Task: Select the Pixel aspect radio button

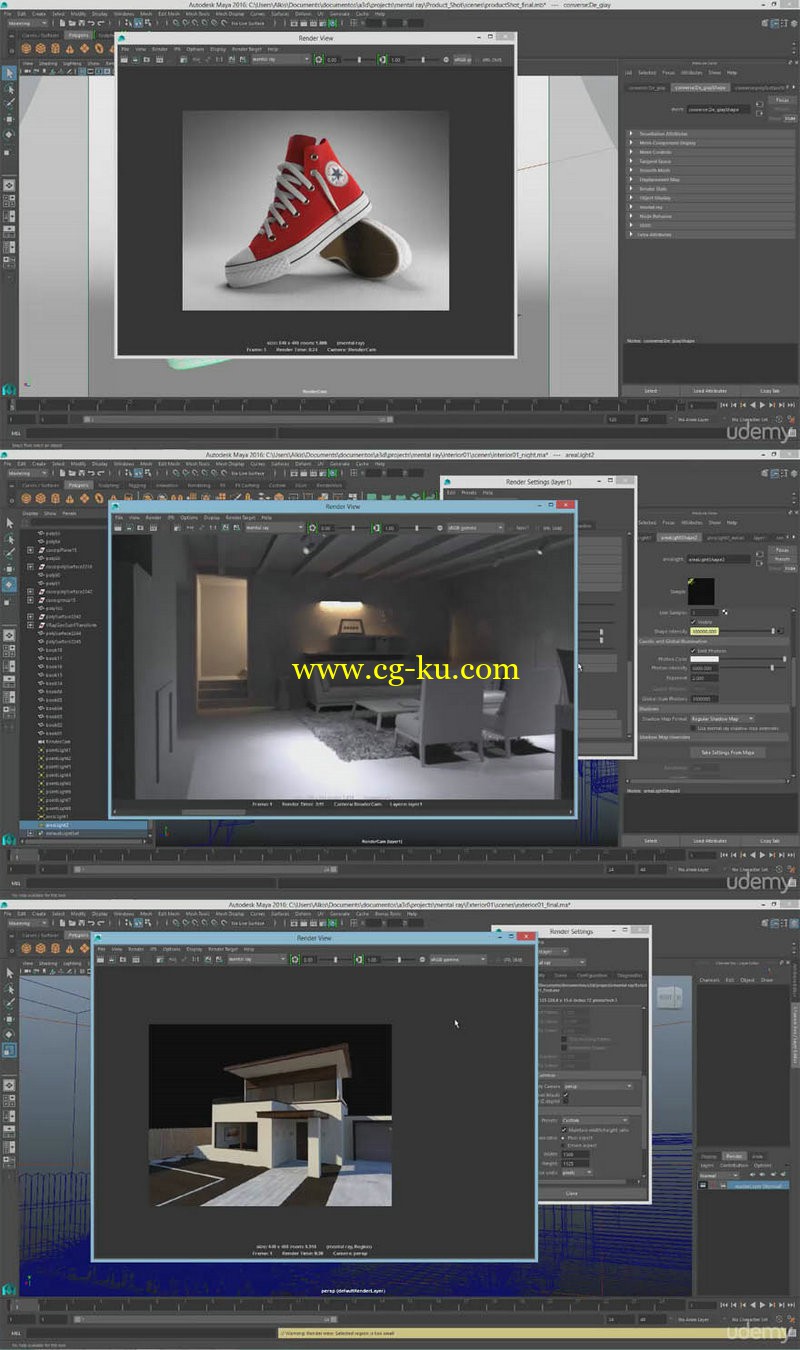Action: point(565,1137)
